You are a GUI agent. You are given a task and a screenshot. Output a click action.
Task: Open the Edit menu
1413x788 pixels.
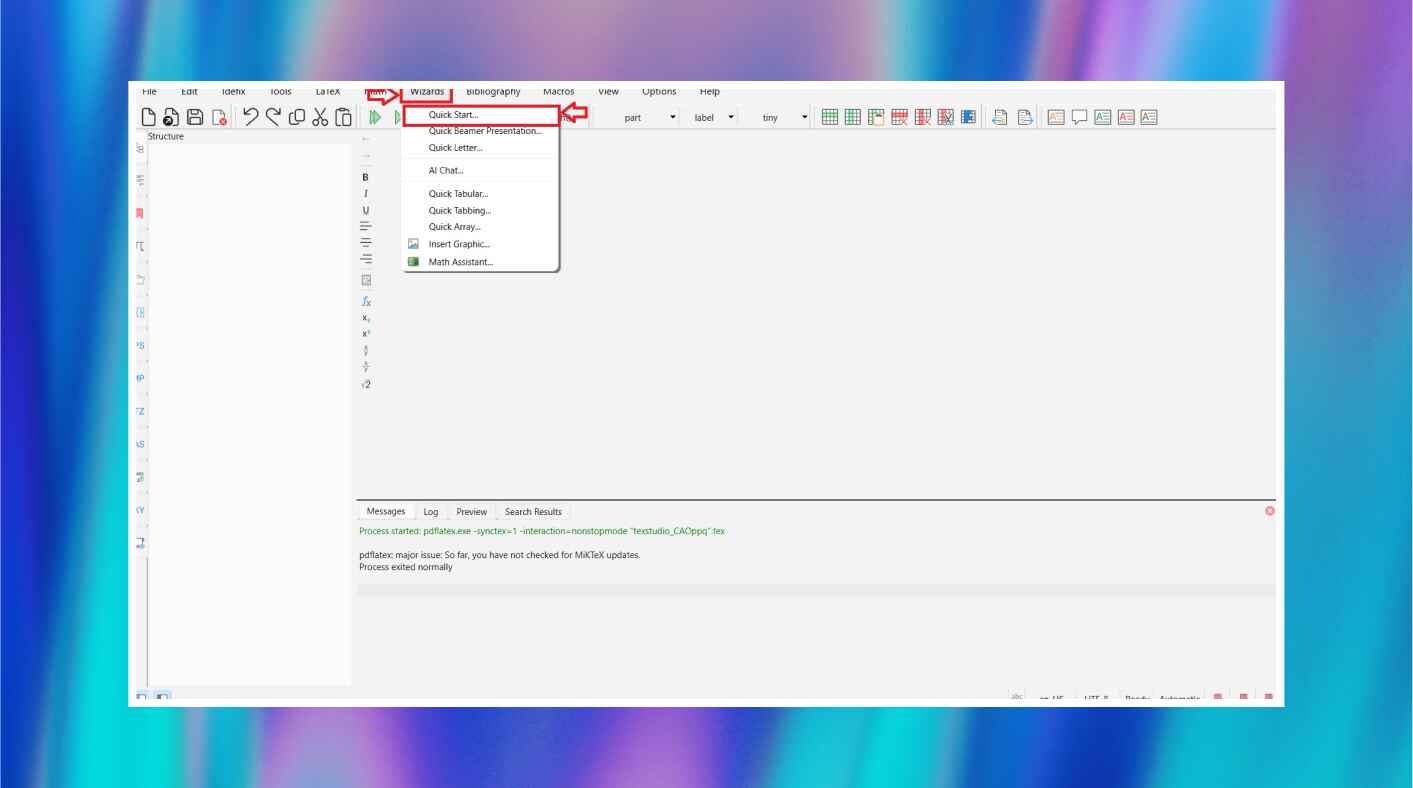point(189,91)
